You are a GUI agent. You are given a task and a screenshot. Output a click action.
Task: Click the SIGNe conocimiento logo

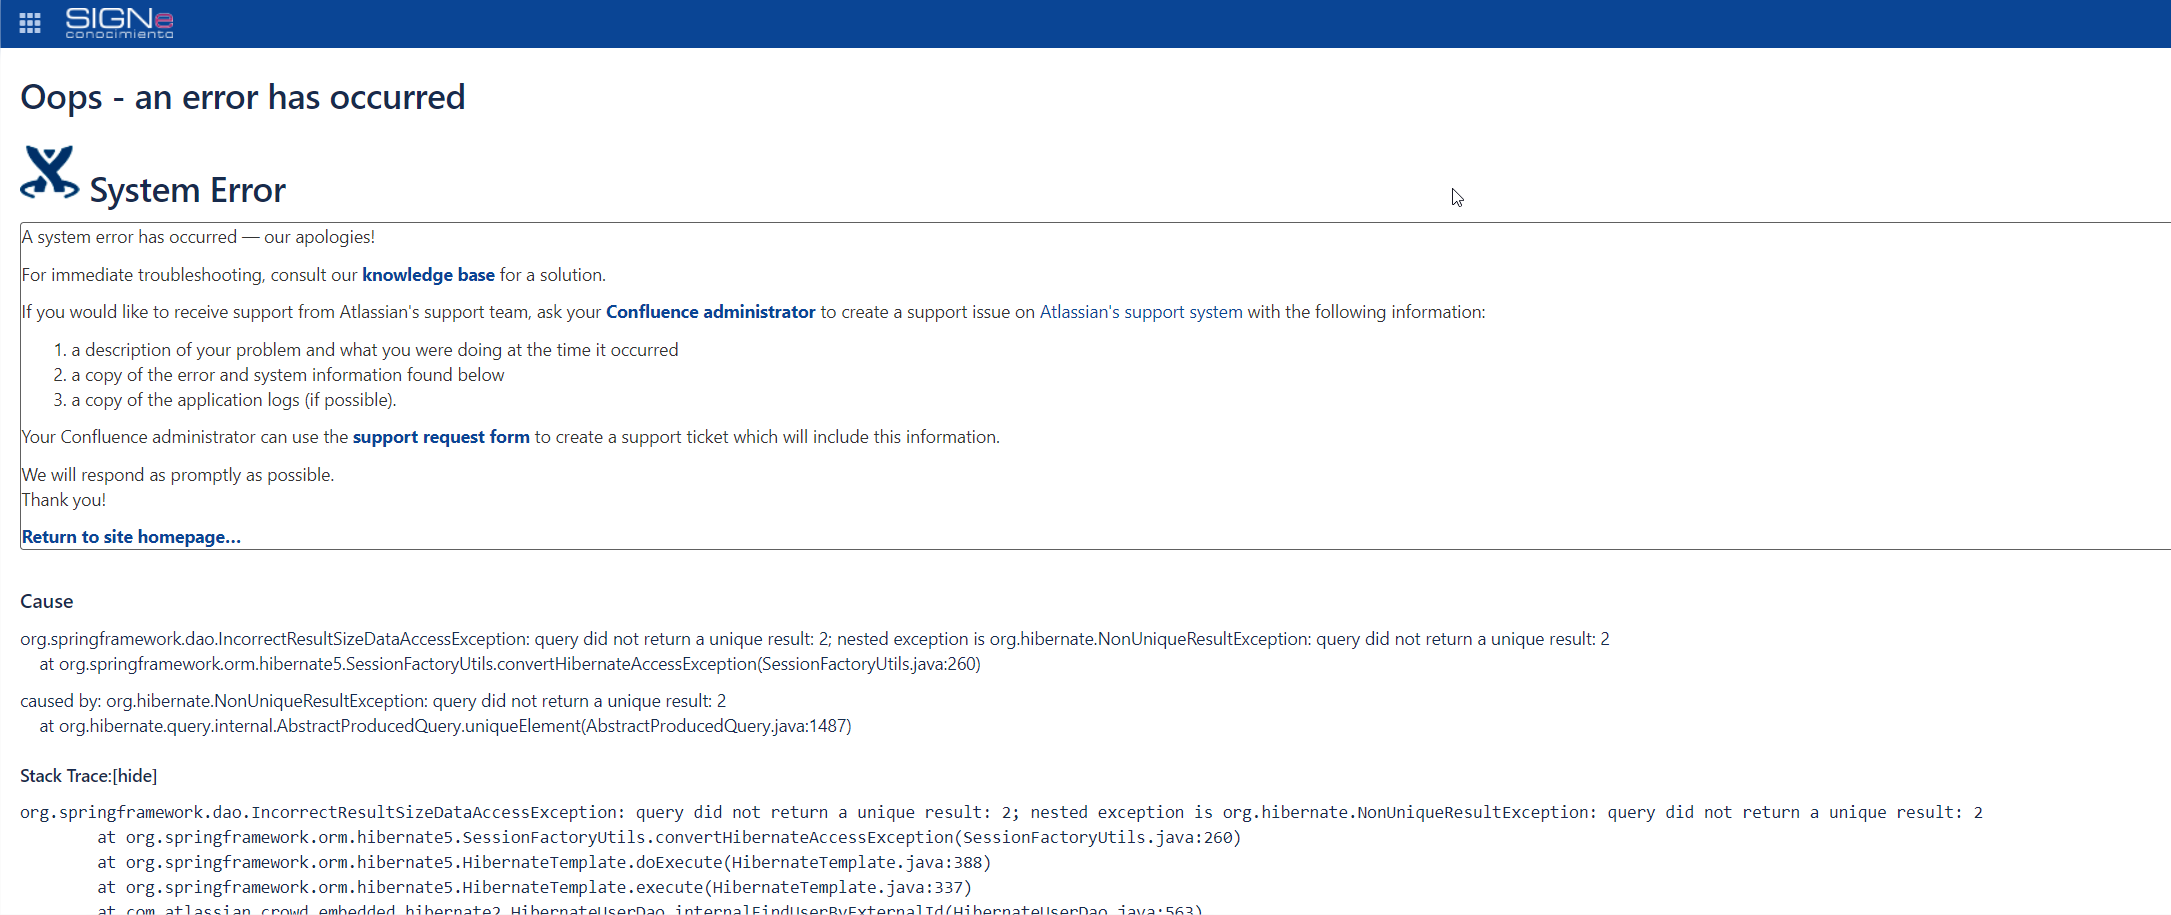point(119,23)
